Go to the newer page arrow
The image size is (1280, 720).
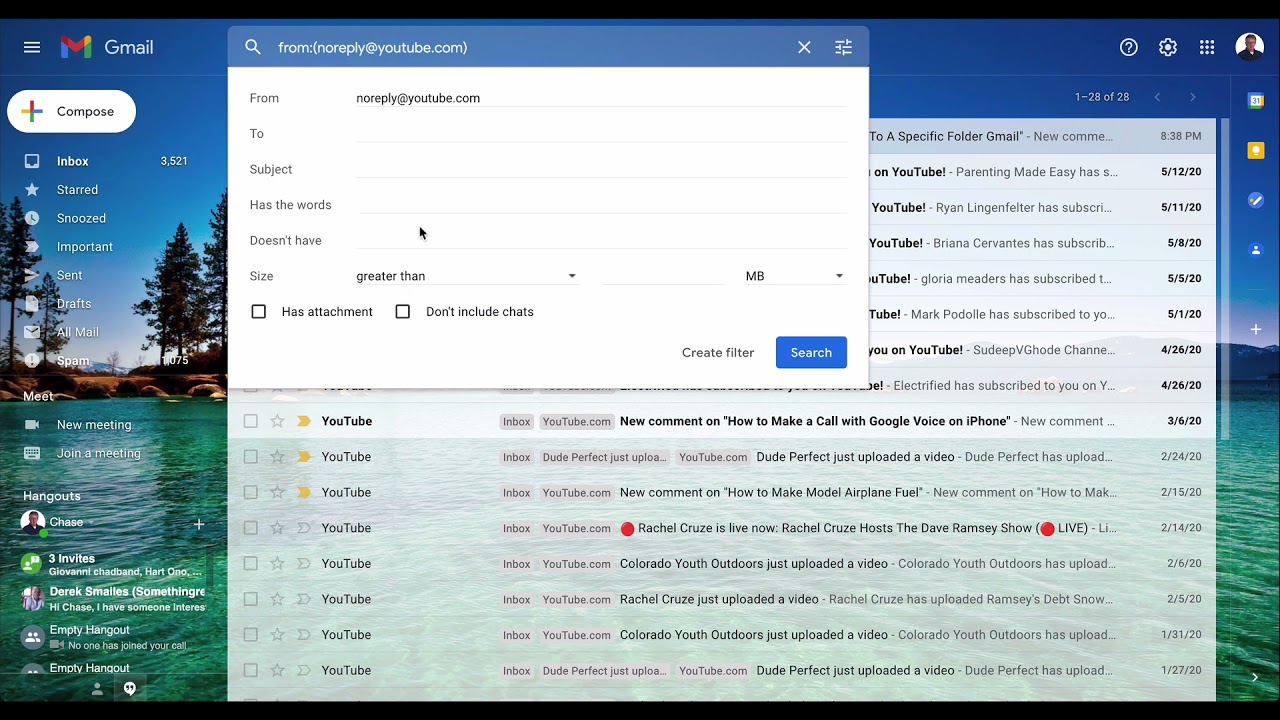[1157, 97]
